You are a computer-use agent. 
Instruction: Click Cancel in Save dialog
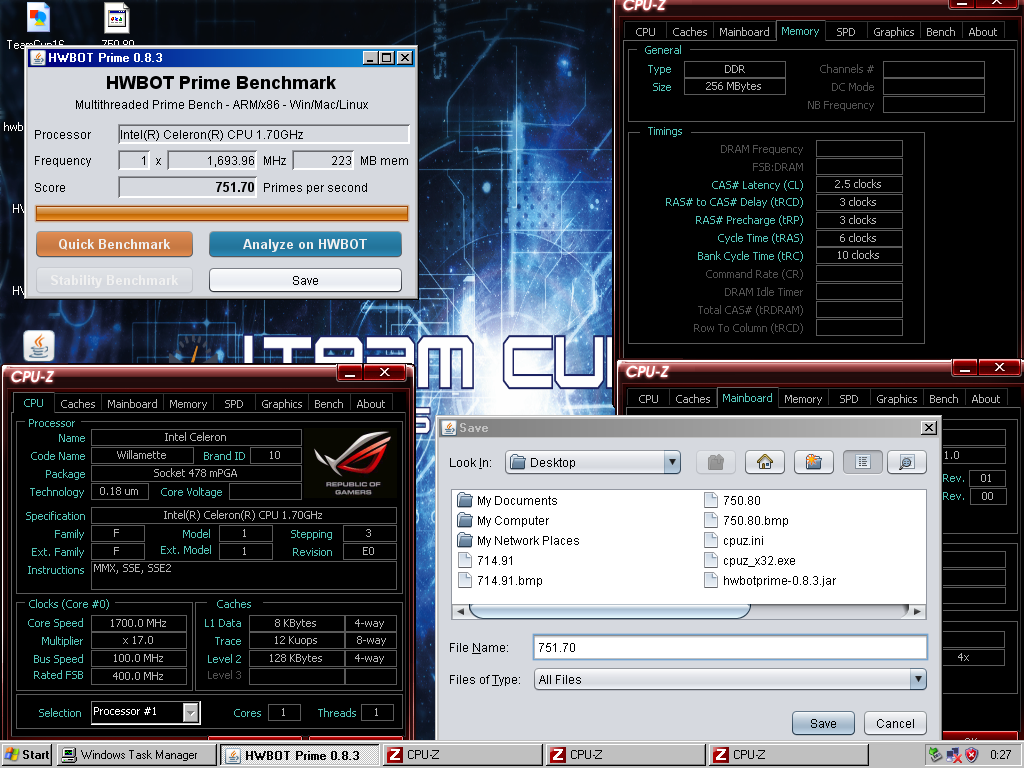pyautogui.click(x=895, y=723)
